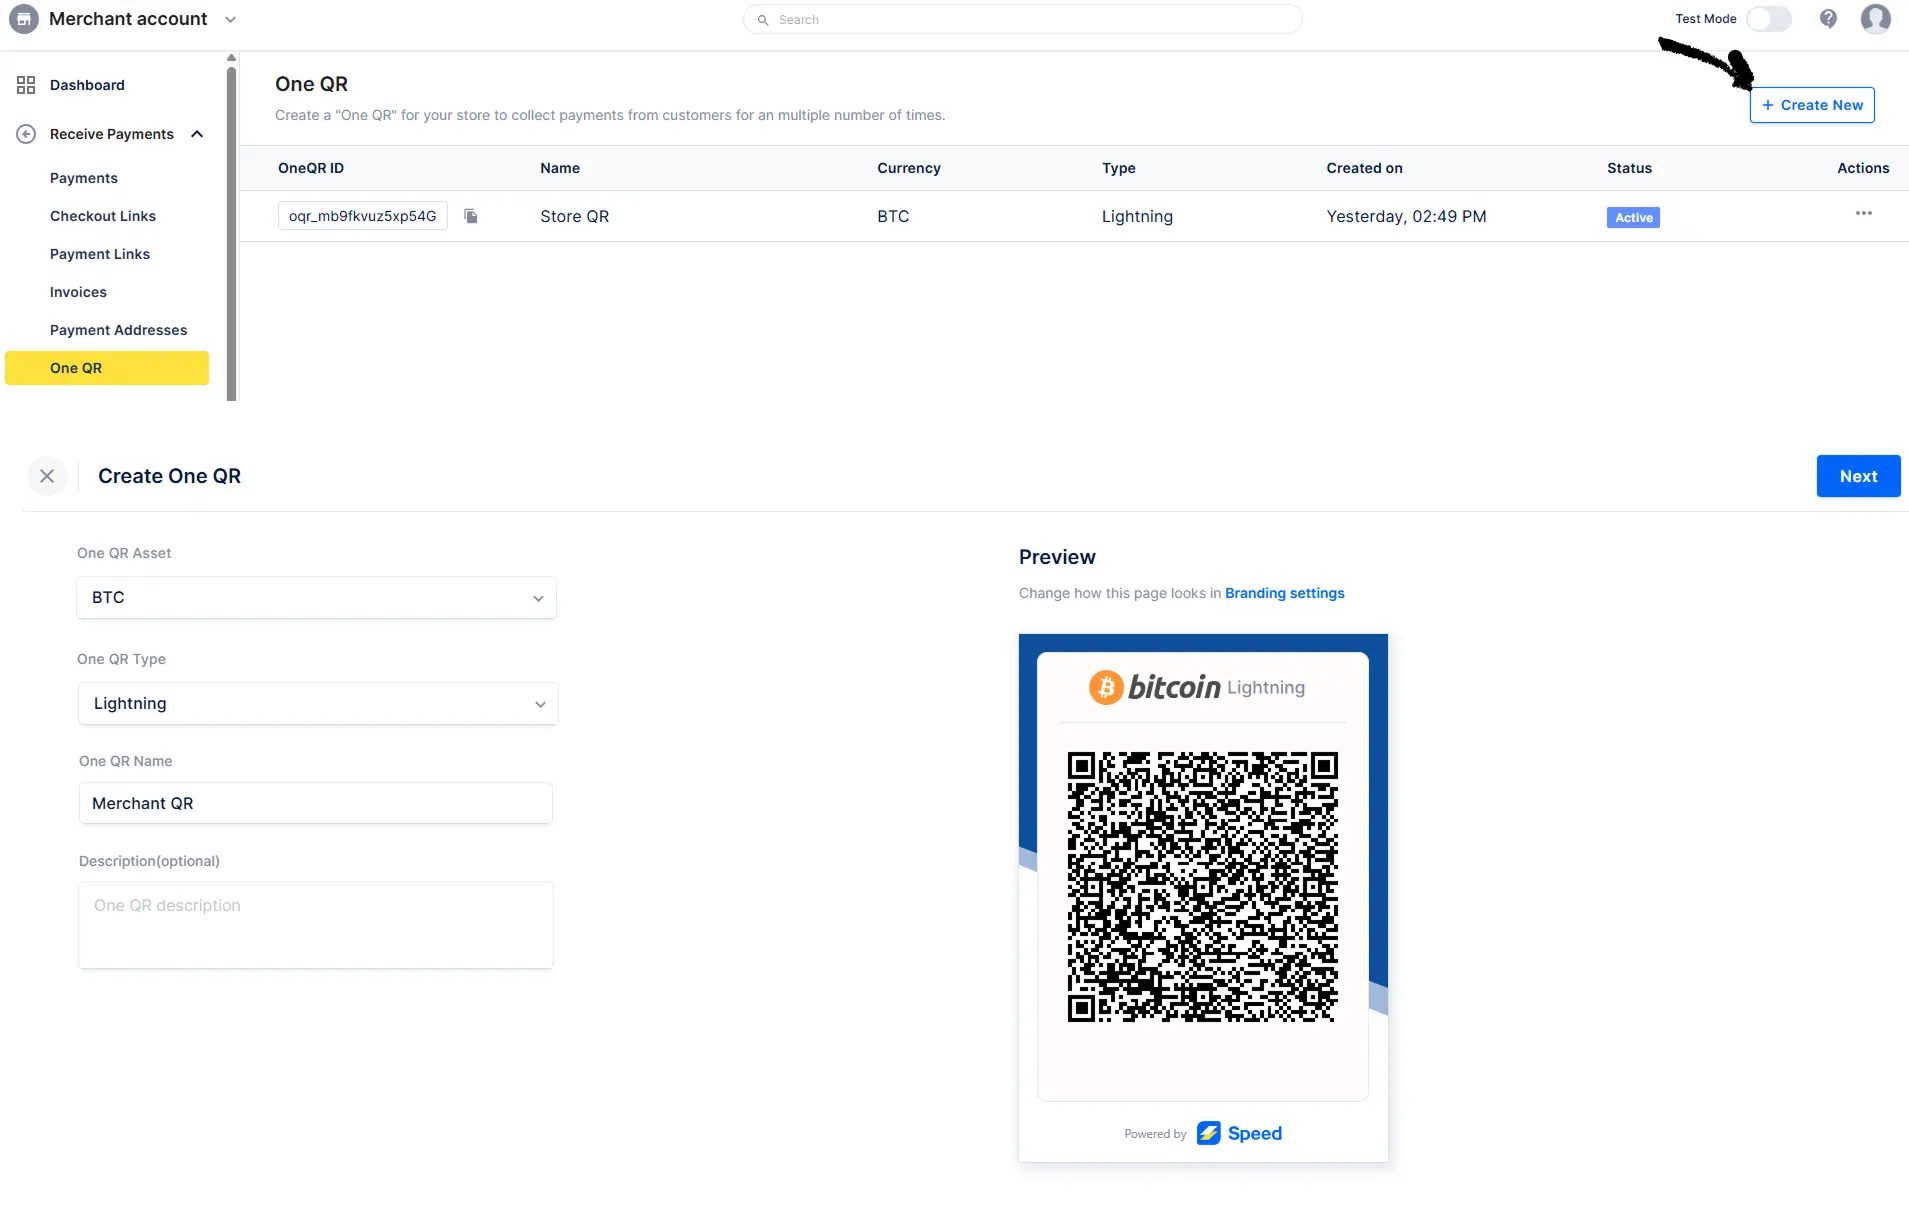The width and height of the screenshot is (1909, 1218).
Task: Click the Speed logo in preview
Action: click(x=1239, y=1133)
